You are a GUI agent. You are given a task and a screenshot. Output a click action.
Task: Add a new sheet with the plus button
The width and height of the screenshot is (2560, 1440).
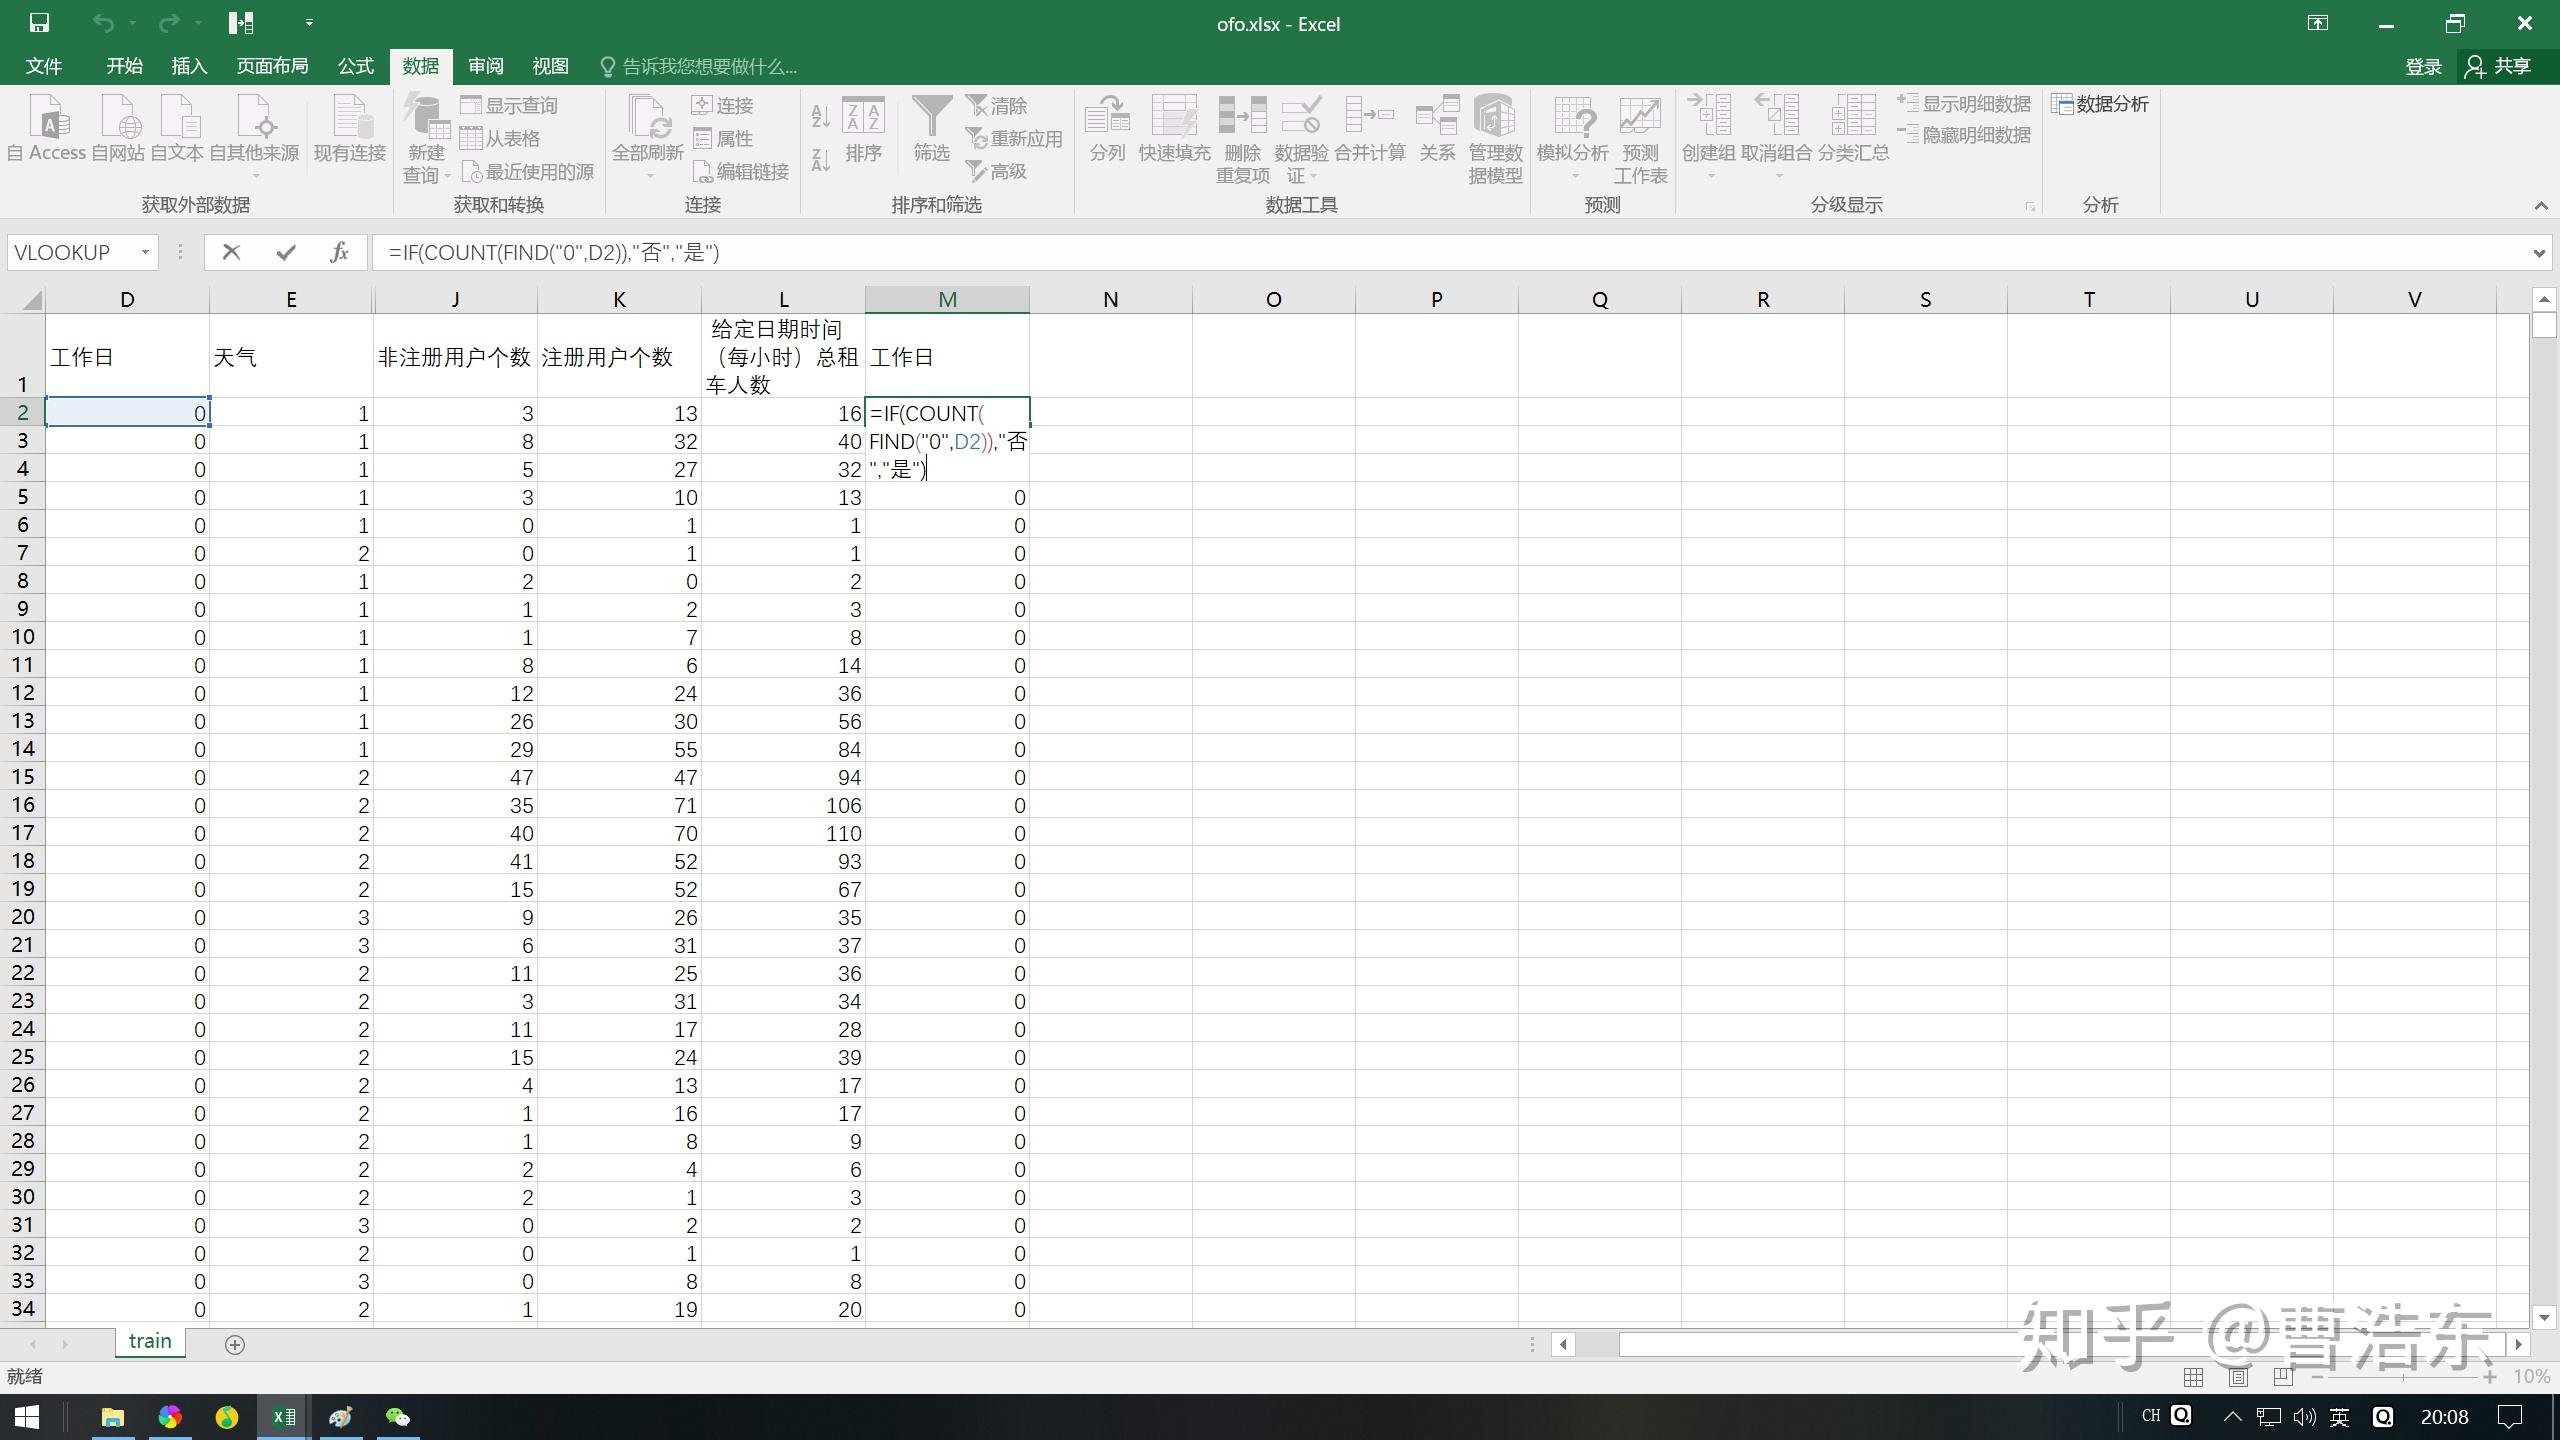(235, 1345)
